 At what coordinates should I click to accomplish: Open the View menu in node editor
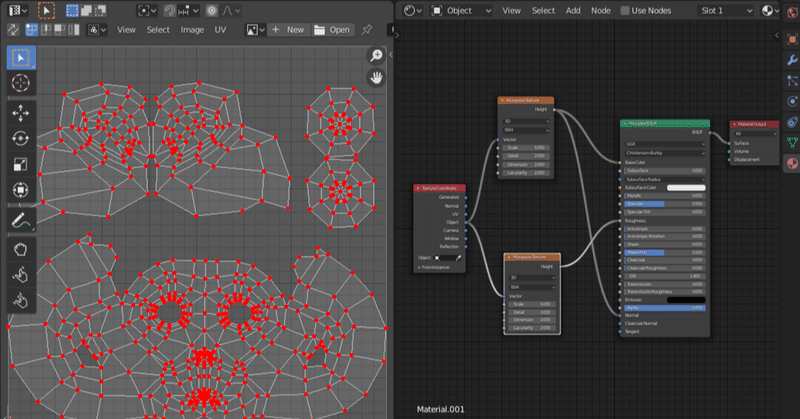click(x=511, y=10)
